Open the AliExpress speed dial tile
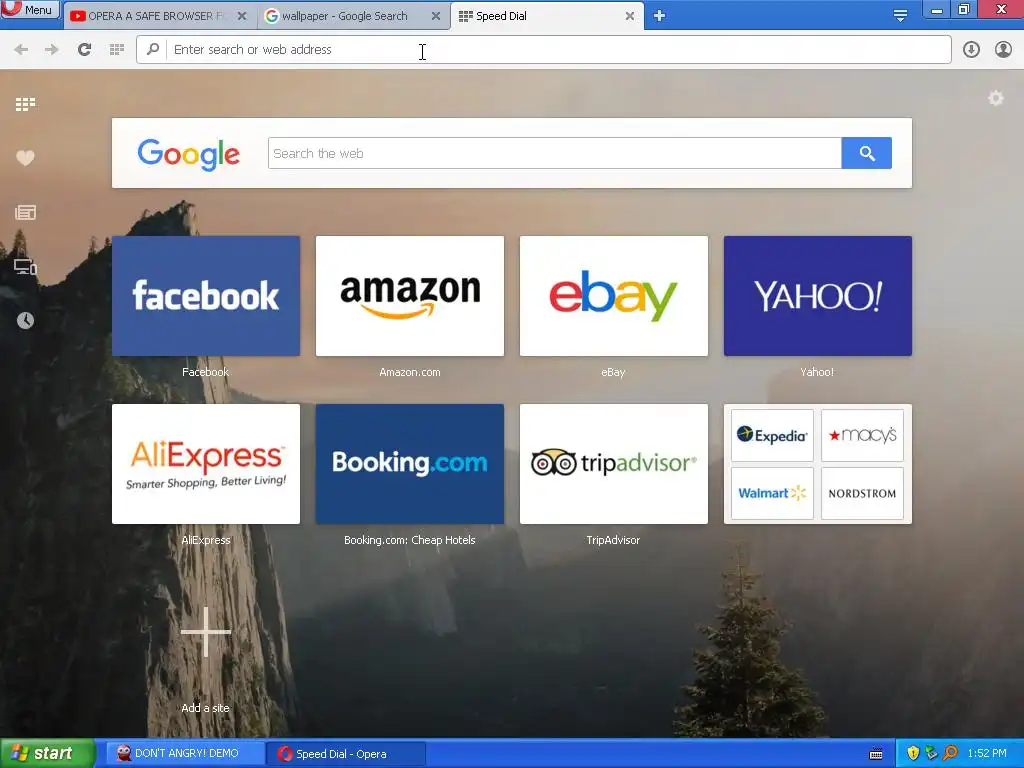1024x768 pixels. [x=206, y=464]
